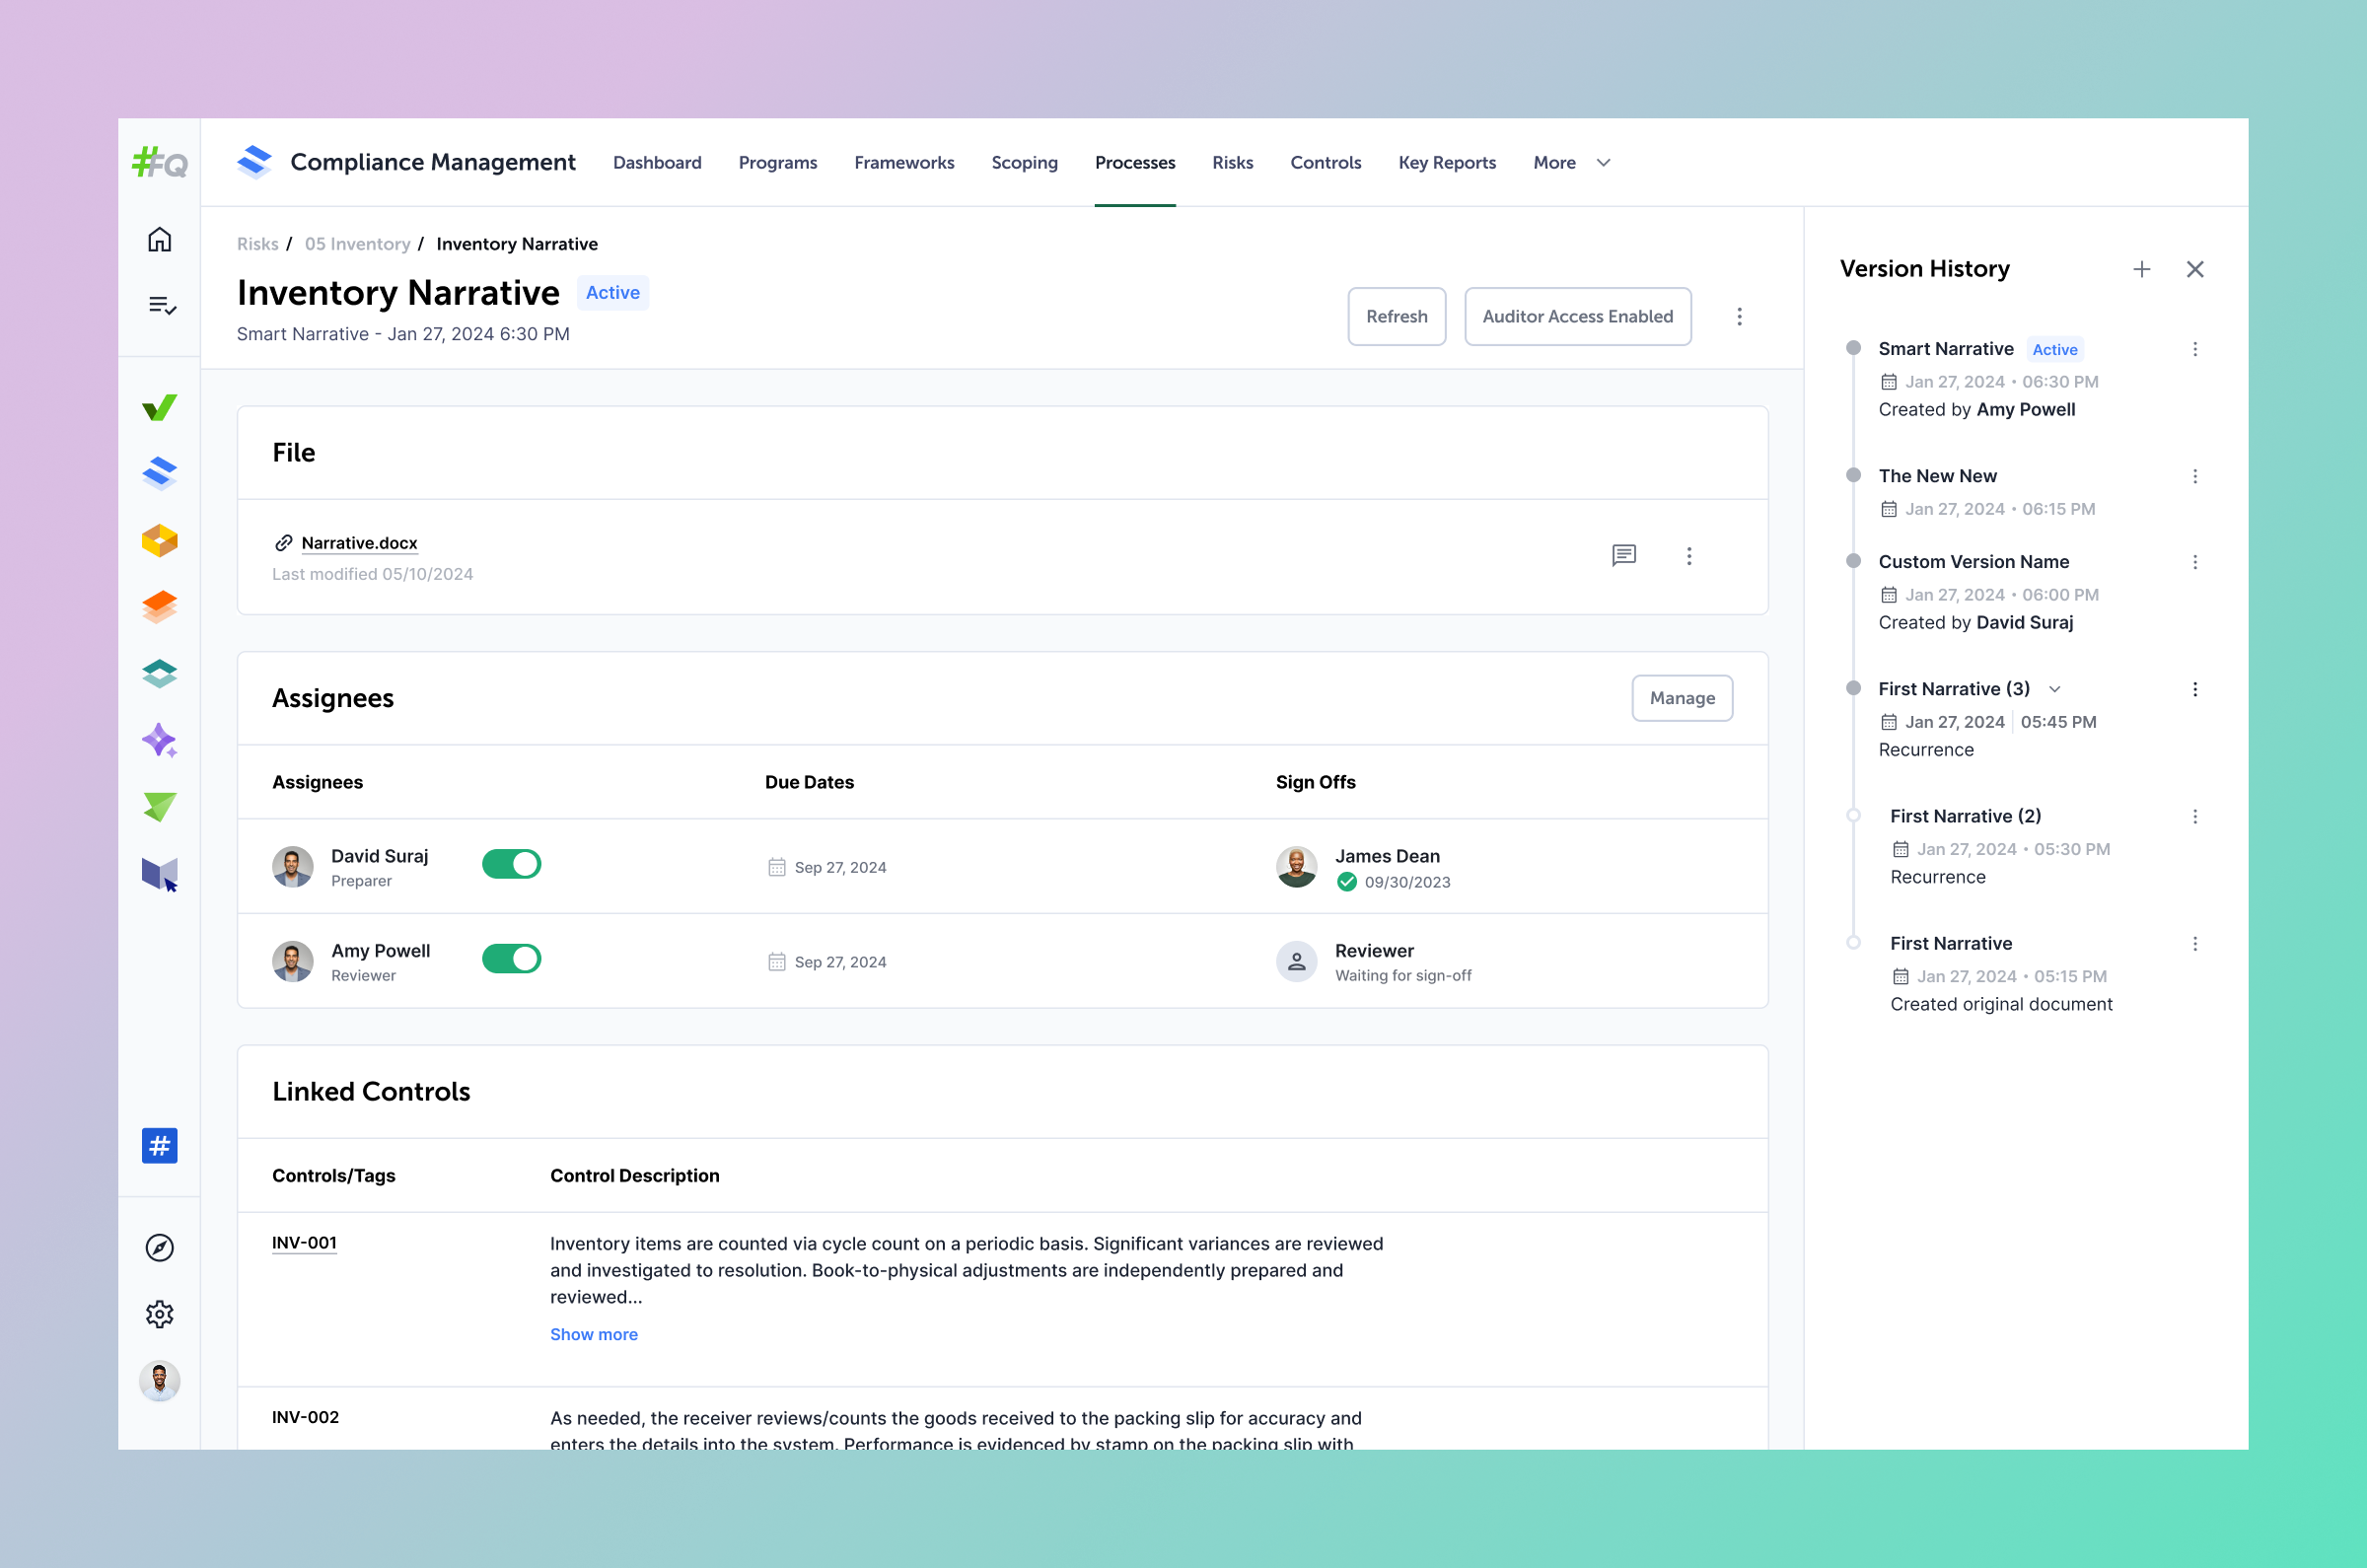Go to the Key Reports tab
The width and height of the screenshot is (2367, 1568).
1446,163
